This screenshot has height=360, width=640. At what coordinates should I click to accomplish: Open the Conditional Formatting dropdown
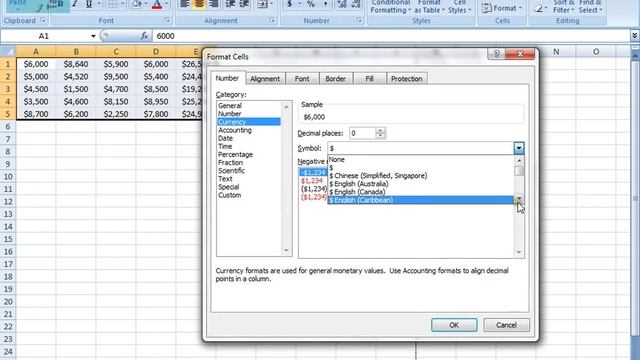point(390,7)
